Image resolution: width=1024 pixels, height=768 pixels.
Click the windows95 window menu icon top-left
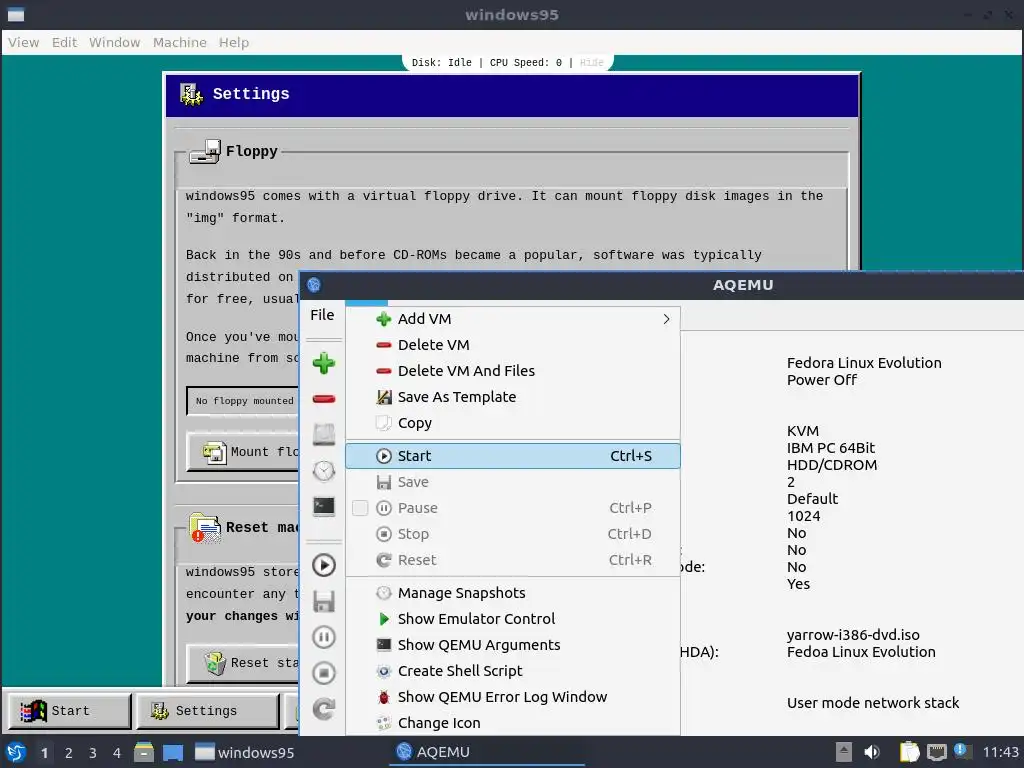(16, 14)
